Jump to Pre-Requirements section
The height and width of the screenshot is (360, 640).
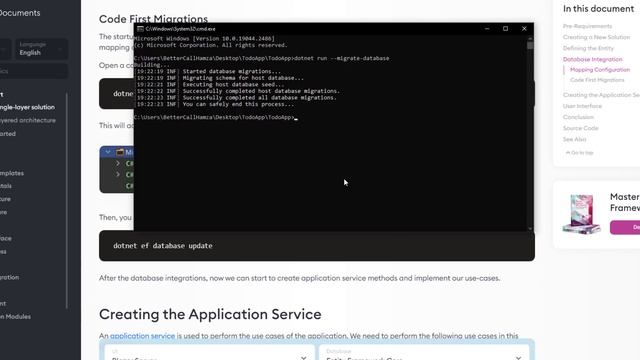(587, 26)
